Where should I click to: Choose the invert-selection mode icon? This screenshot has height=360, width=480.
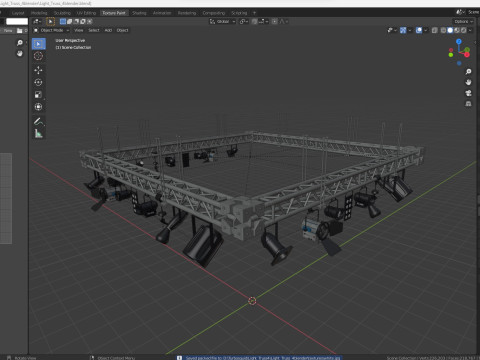click(x=83, y=22)
